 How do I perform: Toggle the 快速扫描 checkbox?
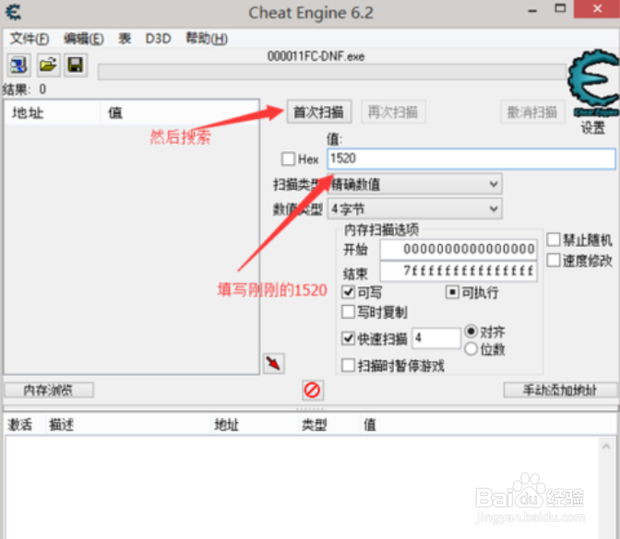348,339
